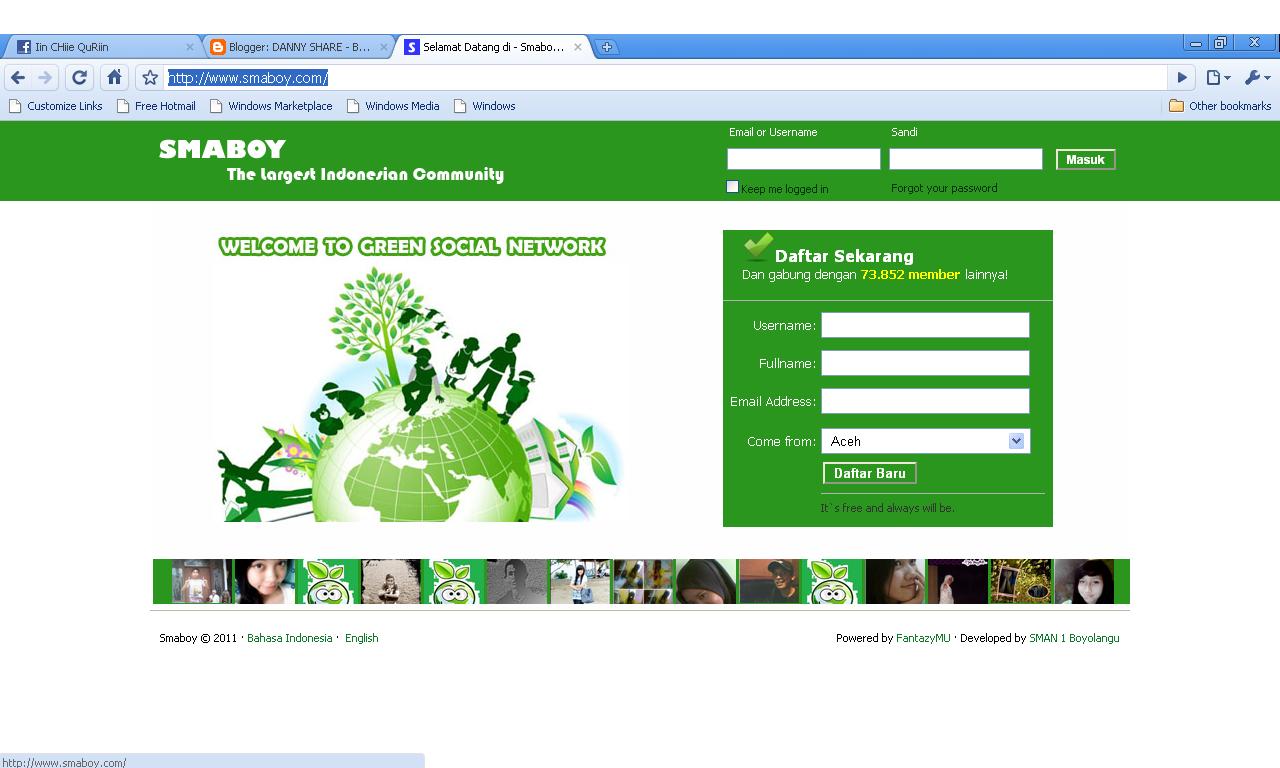Screen dimensions: 1280x768
Task: Go forward with the browser forward arrow
Action: [x=45, y=77]
